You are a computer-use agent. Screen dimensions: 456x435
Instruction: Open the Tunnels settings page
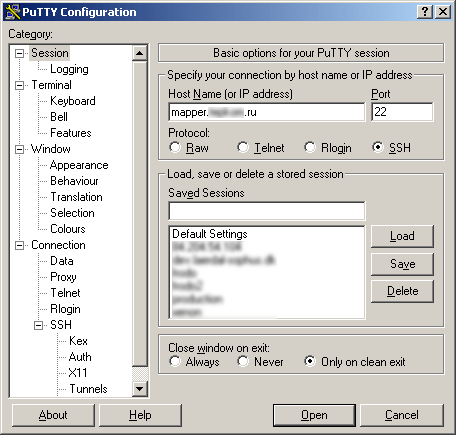tap(88, 389)
